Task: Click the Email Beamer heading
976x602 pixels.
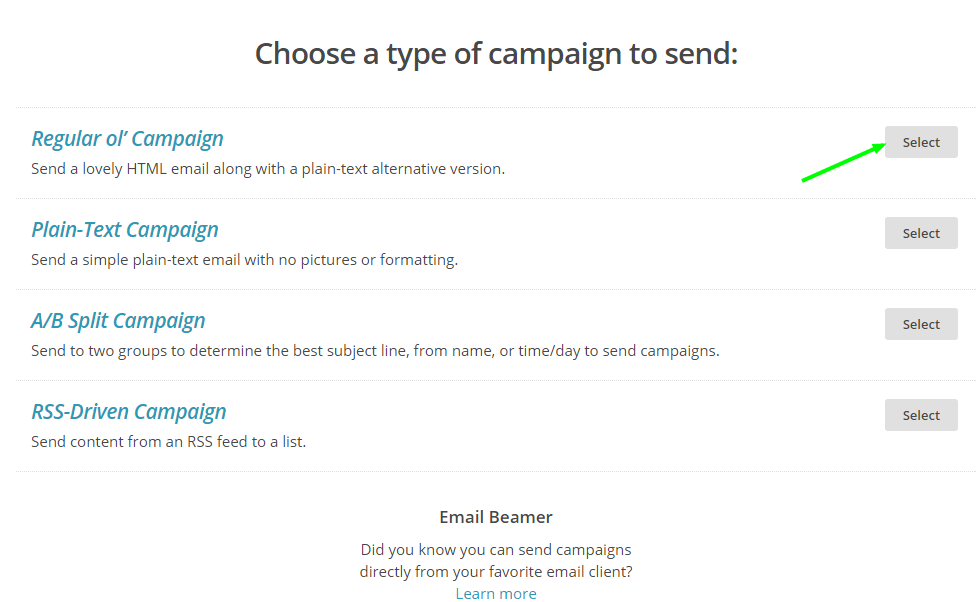Action: [496, 517]
